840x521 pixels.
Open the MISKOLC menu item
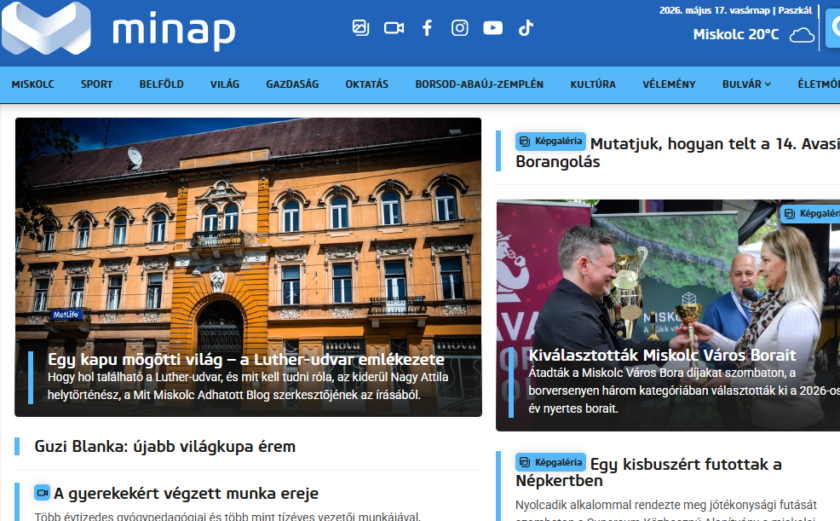point(33,84)
